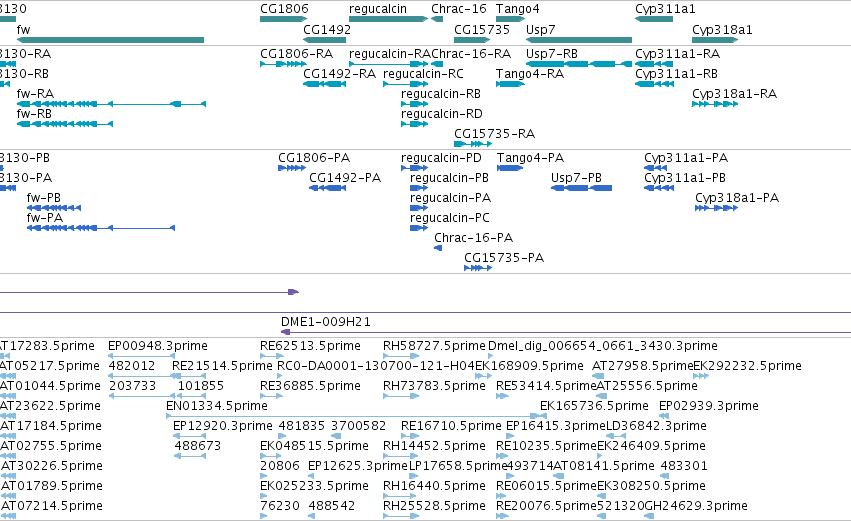
Task: Select the regucalcin-PB protein label
Action: pyautogui.click(x=449, y=178)
